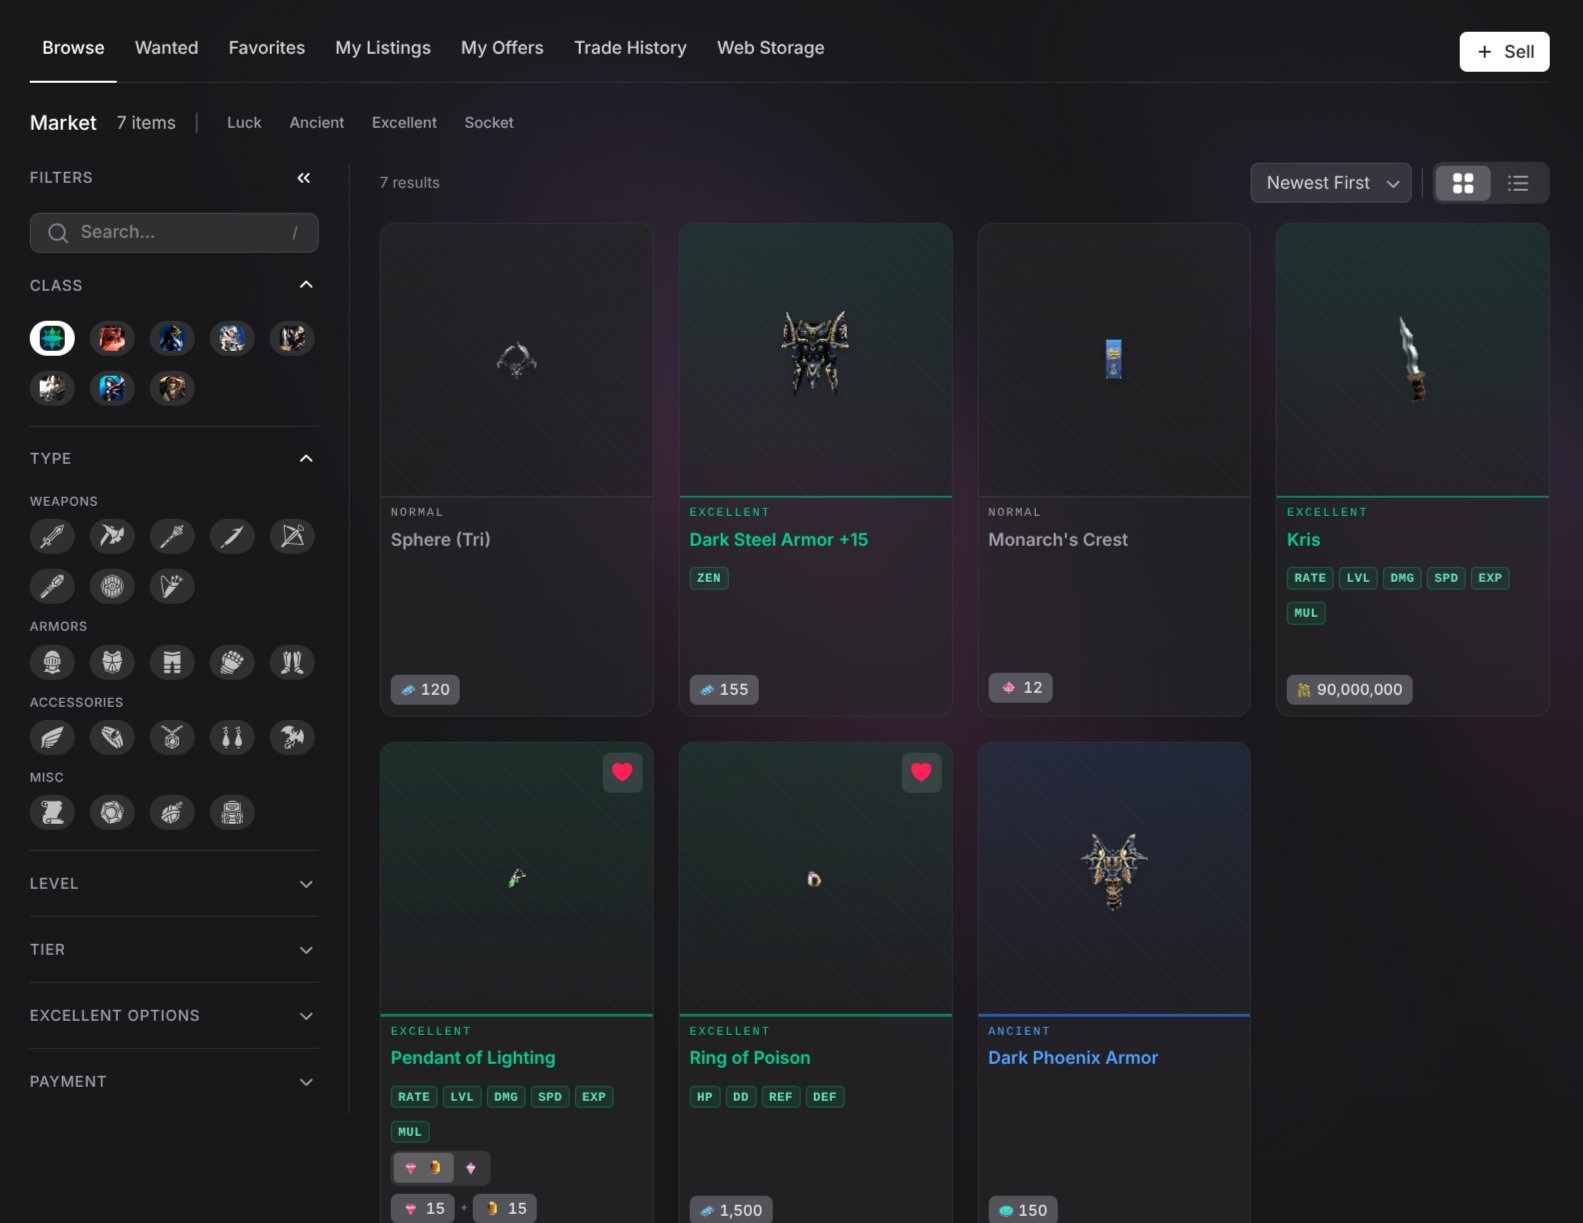
Task: Unfavorite the Ring of Poison listing
Action: [x=921, y=772]
